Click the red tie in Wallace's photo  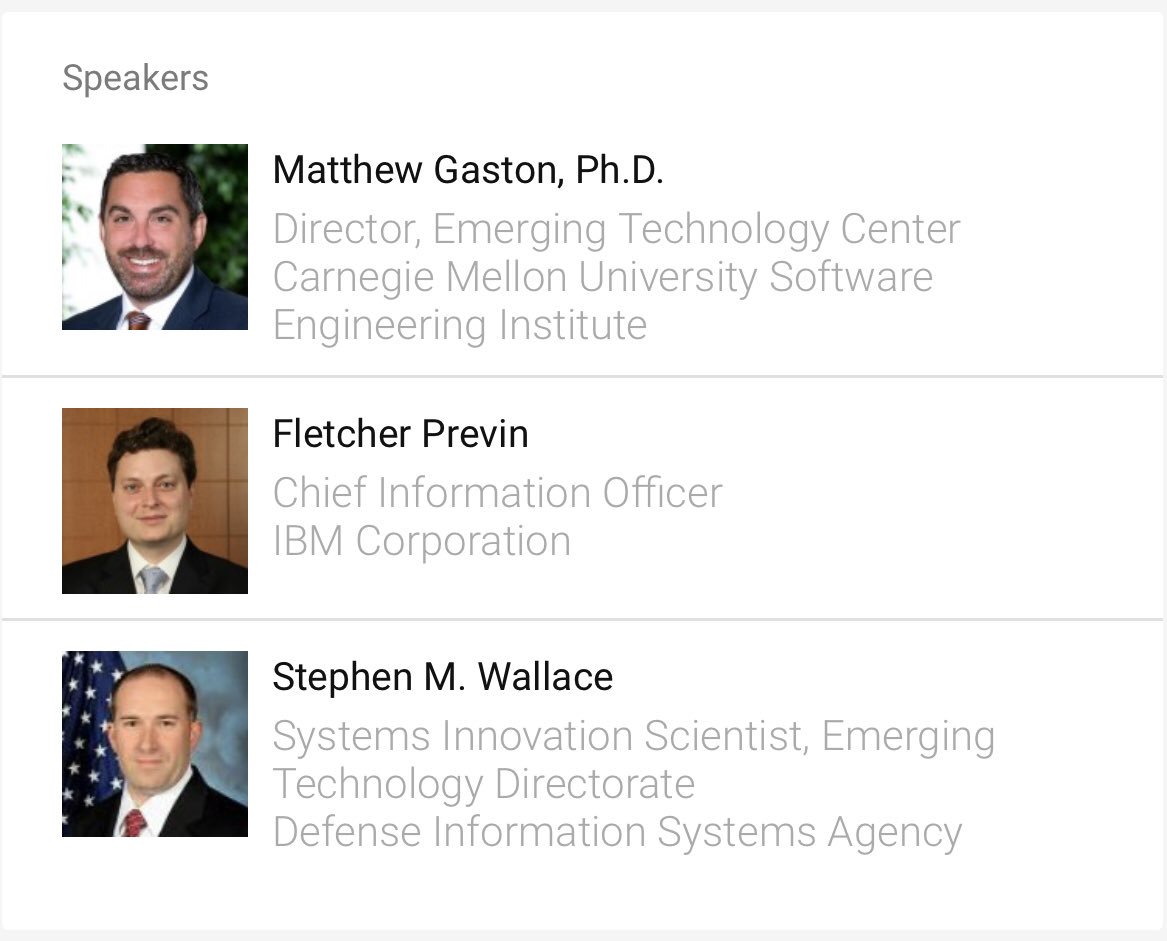point(135,823)
